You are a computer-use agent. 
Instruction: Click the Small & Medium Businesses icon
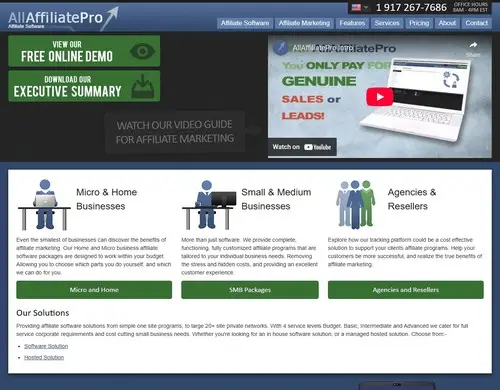tap(209, 205)
